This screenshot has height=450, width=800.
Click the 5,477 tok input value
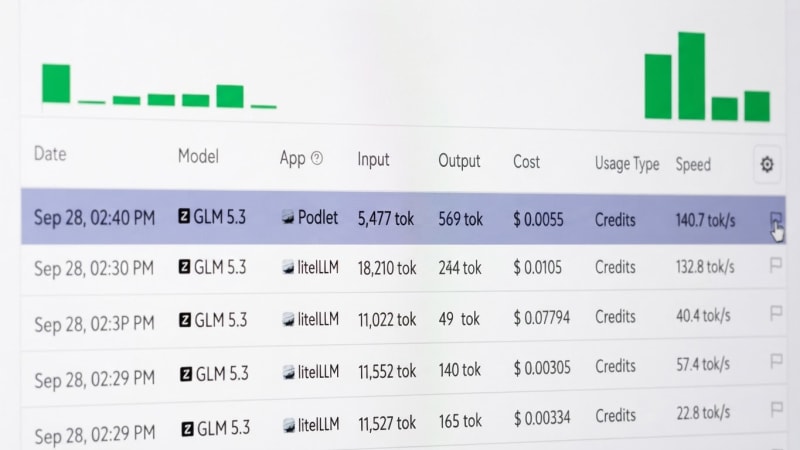[385, 219]
